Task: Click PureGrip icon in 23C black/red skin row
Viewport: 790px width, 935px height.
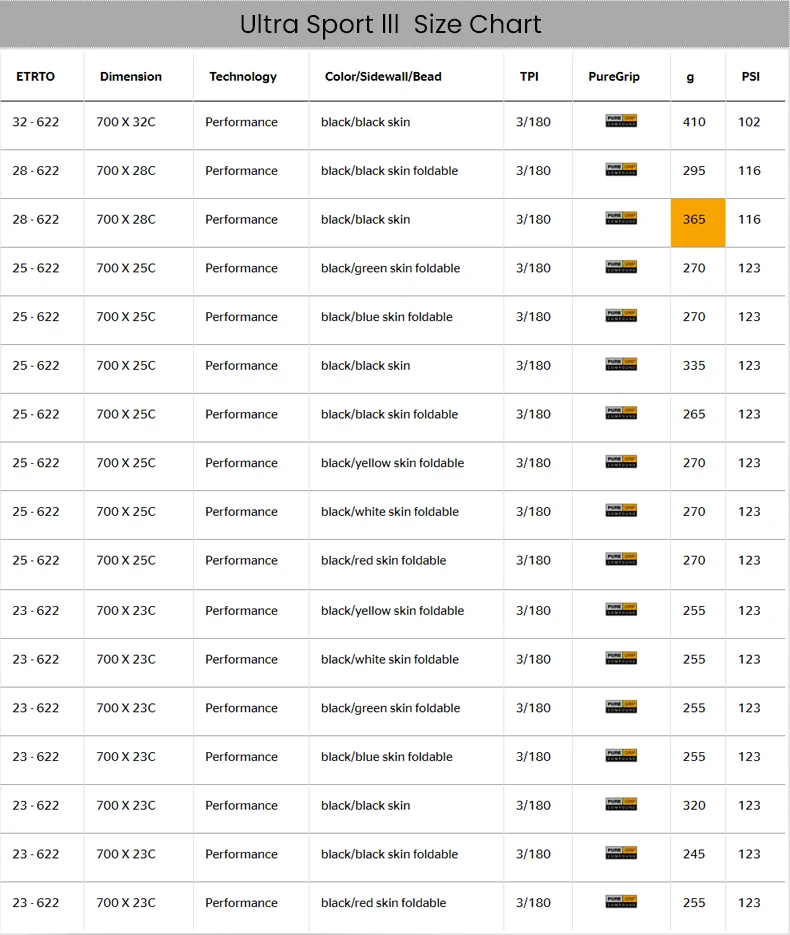Action: [621, 902]
